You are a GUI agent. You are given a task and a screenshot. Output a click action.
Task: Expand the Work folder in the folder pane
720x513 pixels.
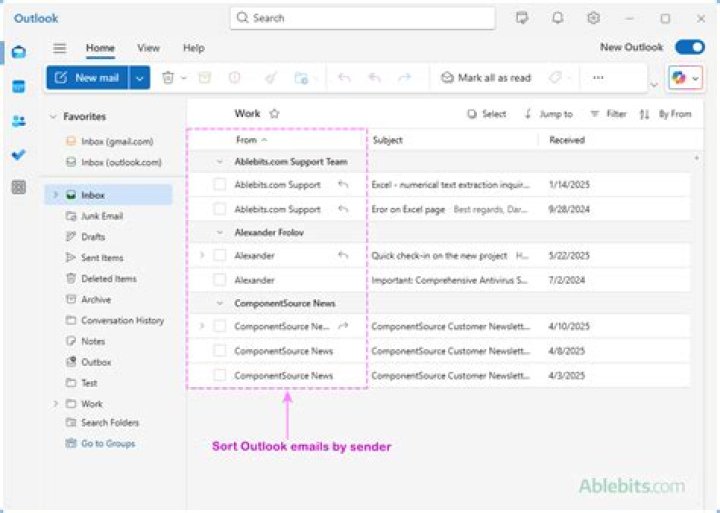tap(56, 404)
